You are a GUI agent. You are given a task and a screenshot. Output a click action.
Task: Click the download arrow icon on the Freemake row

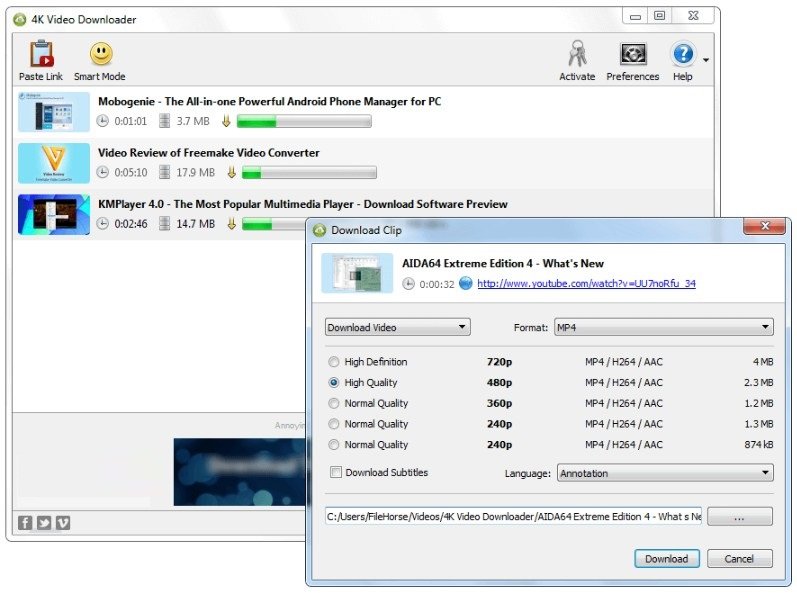tap(232, 172)
